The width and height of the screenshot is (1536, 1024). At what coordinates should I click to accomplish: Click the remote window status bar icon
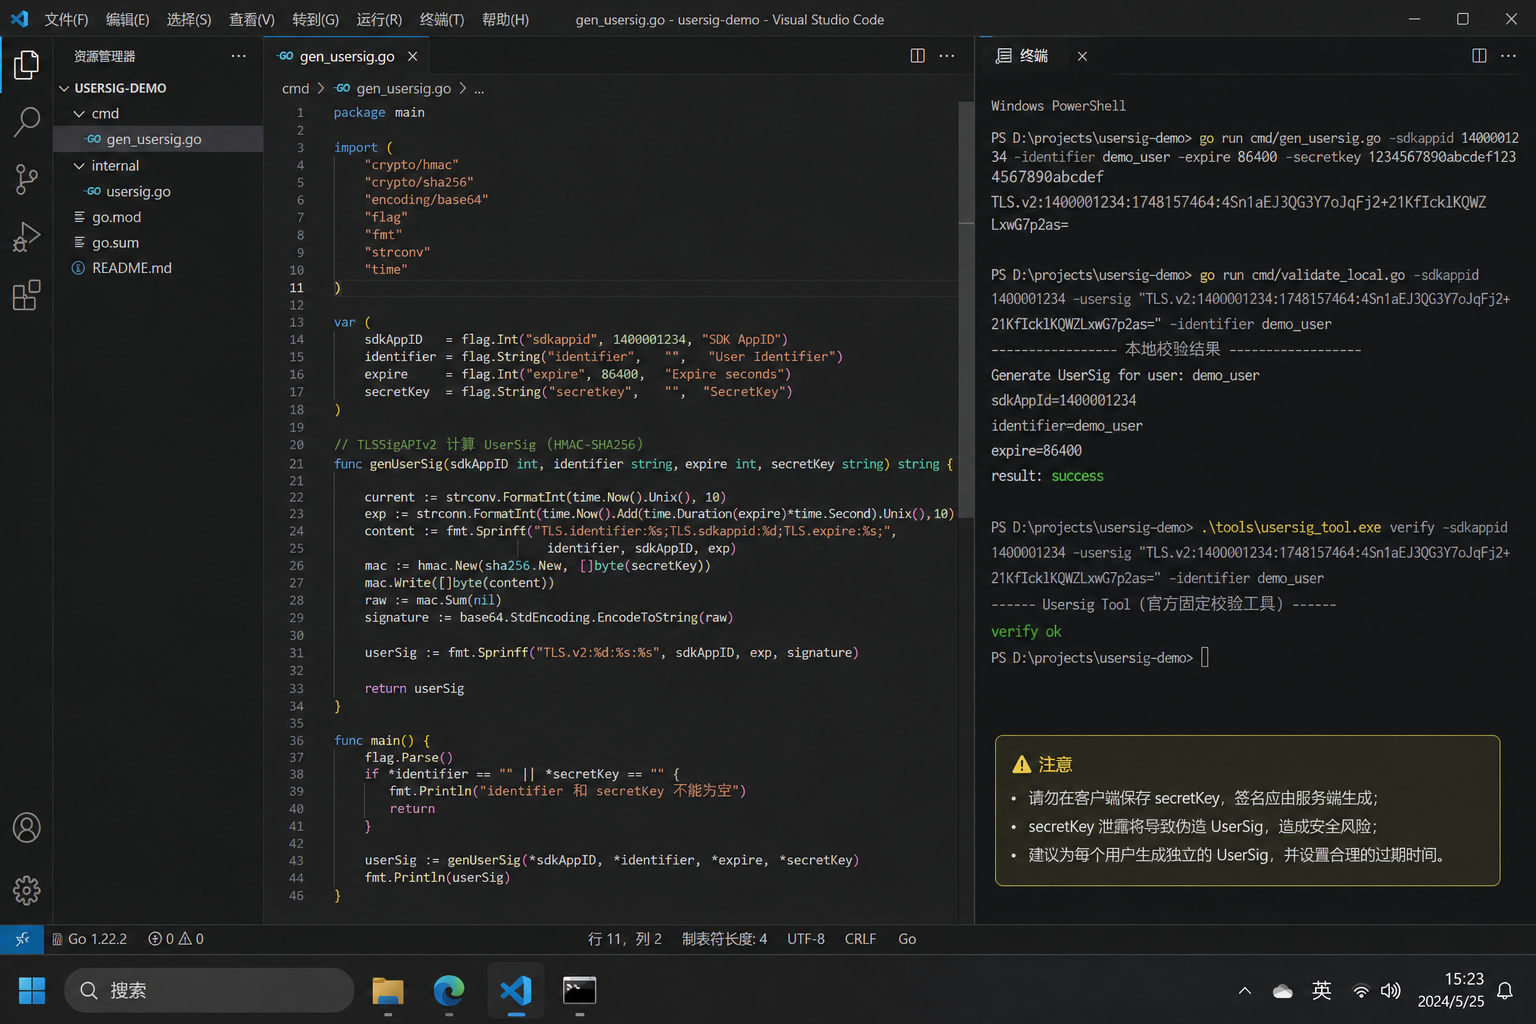(22, 939)
